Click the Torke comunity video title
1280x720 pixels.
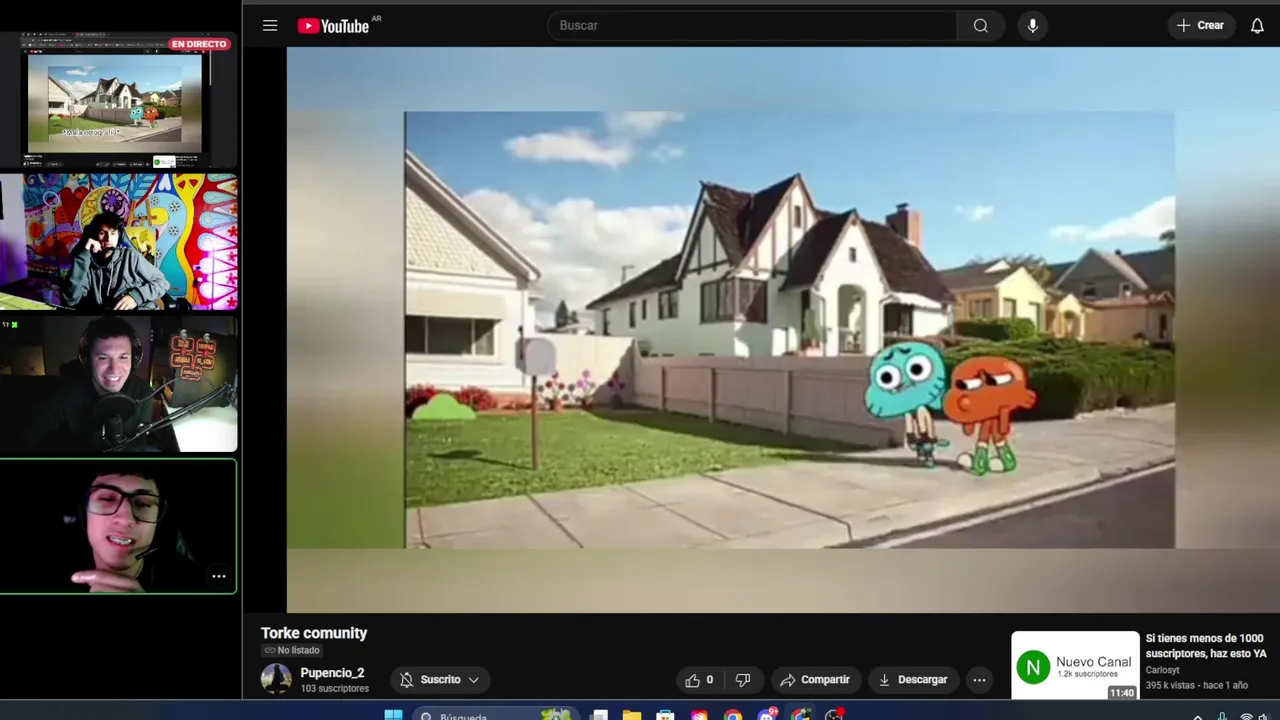(314, 633)
